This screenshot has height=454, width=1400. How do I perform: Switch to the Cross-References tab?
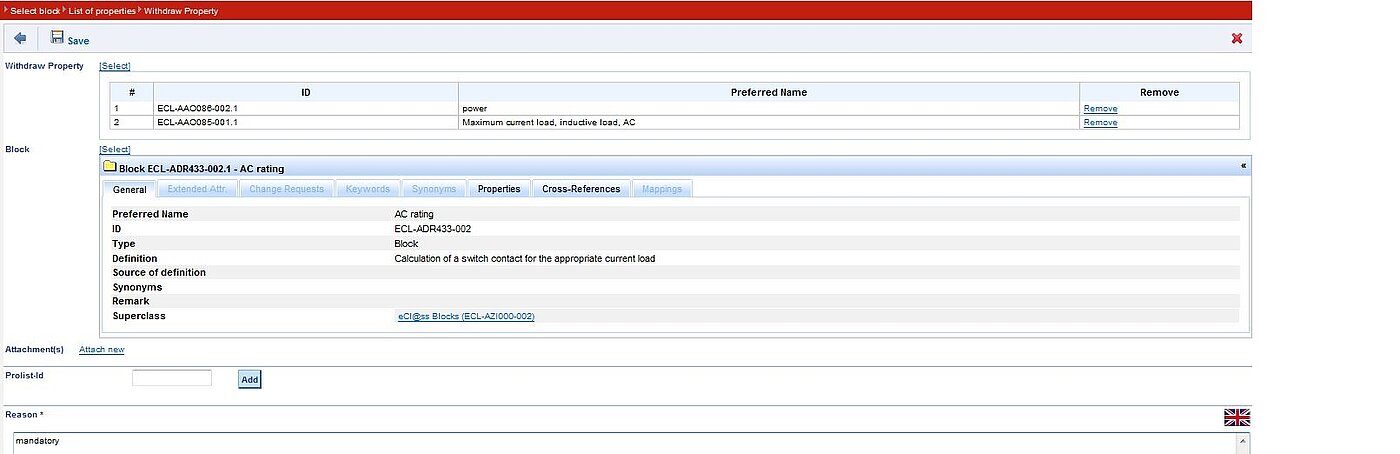click(581, 189)
